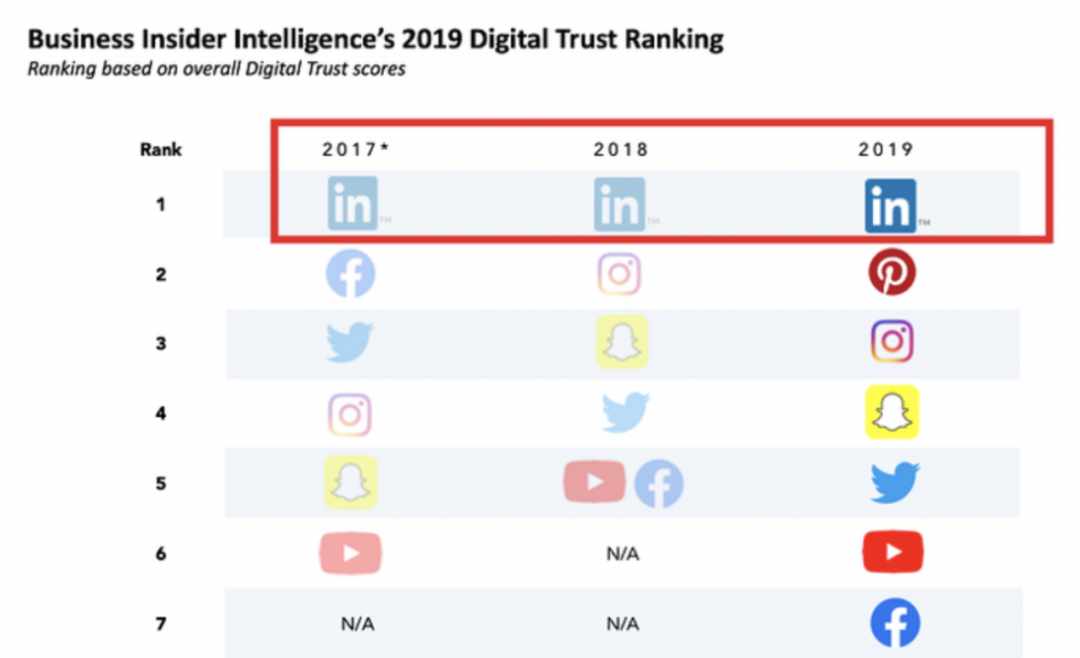Screen dimensions: 1080x658
Task: Click the Facebook logo at rank 7
Action: tap(895, 624)
